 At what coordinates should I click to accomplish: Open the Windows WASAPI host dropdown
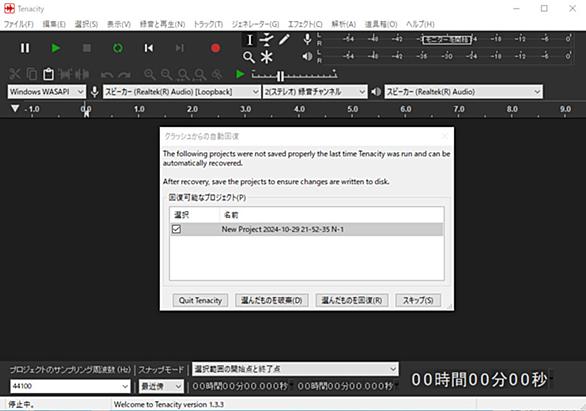click(47, 92)
